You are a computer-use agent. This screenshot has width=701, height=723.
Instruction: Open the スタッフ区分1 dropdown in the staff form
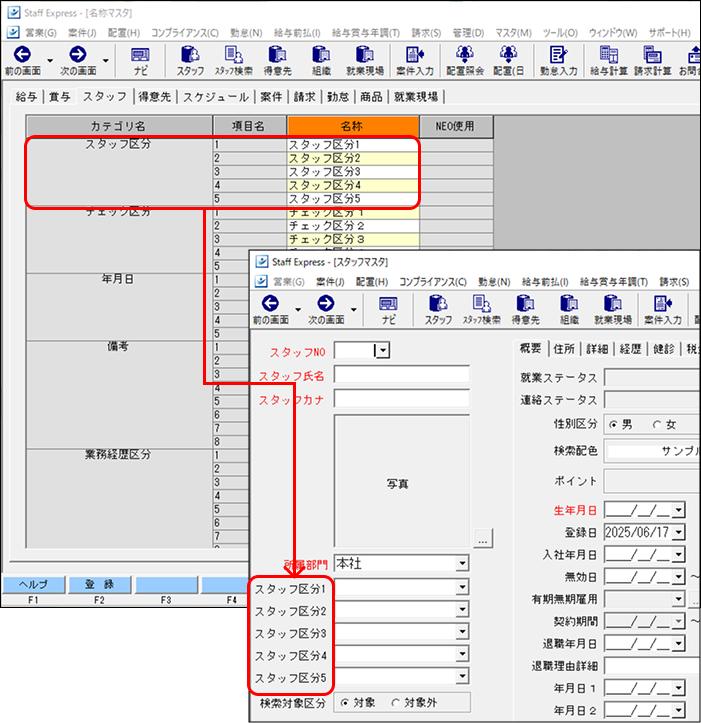tap(462, 588)
